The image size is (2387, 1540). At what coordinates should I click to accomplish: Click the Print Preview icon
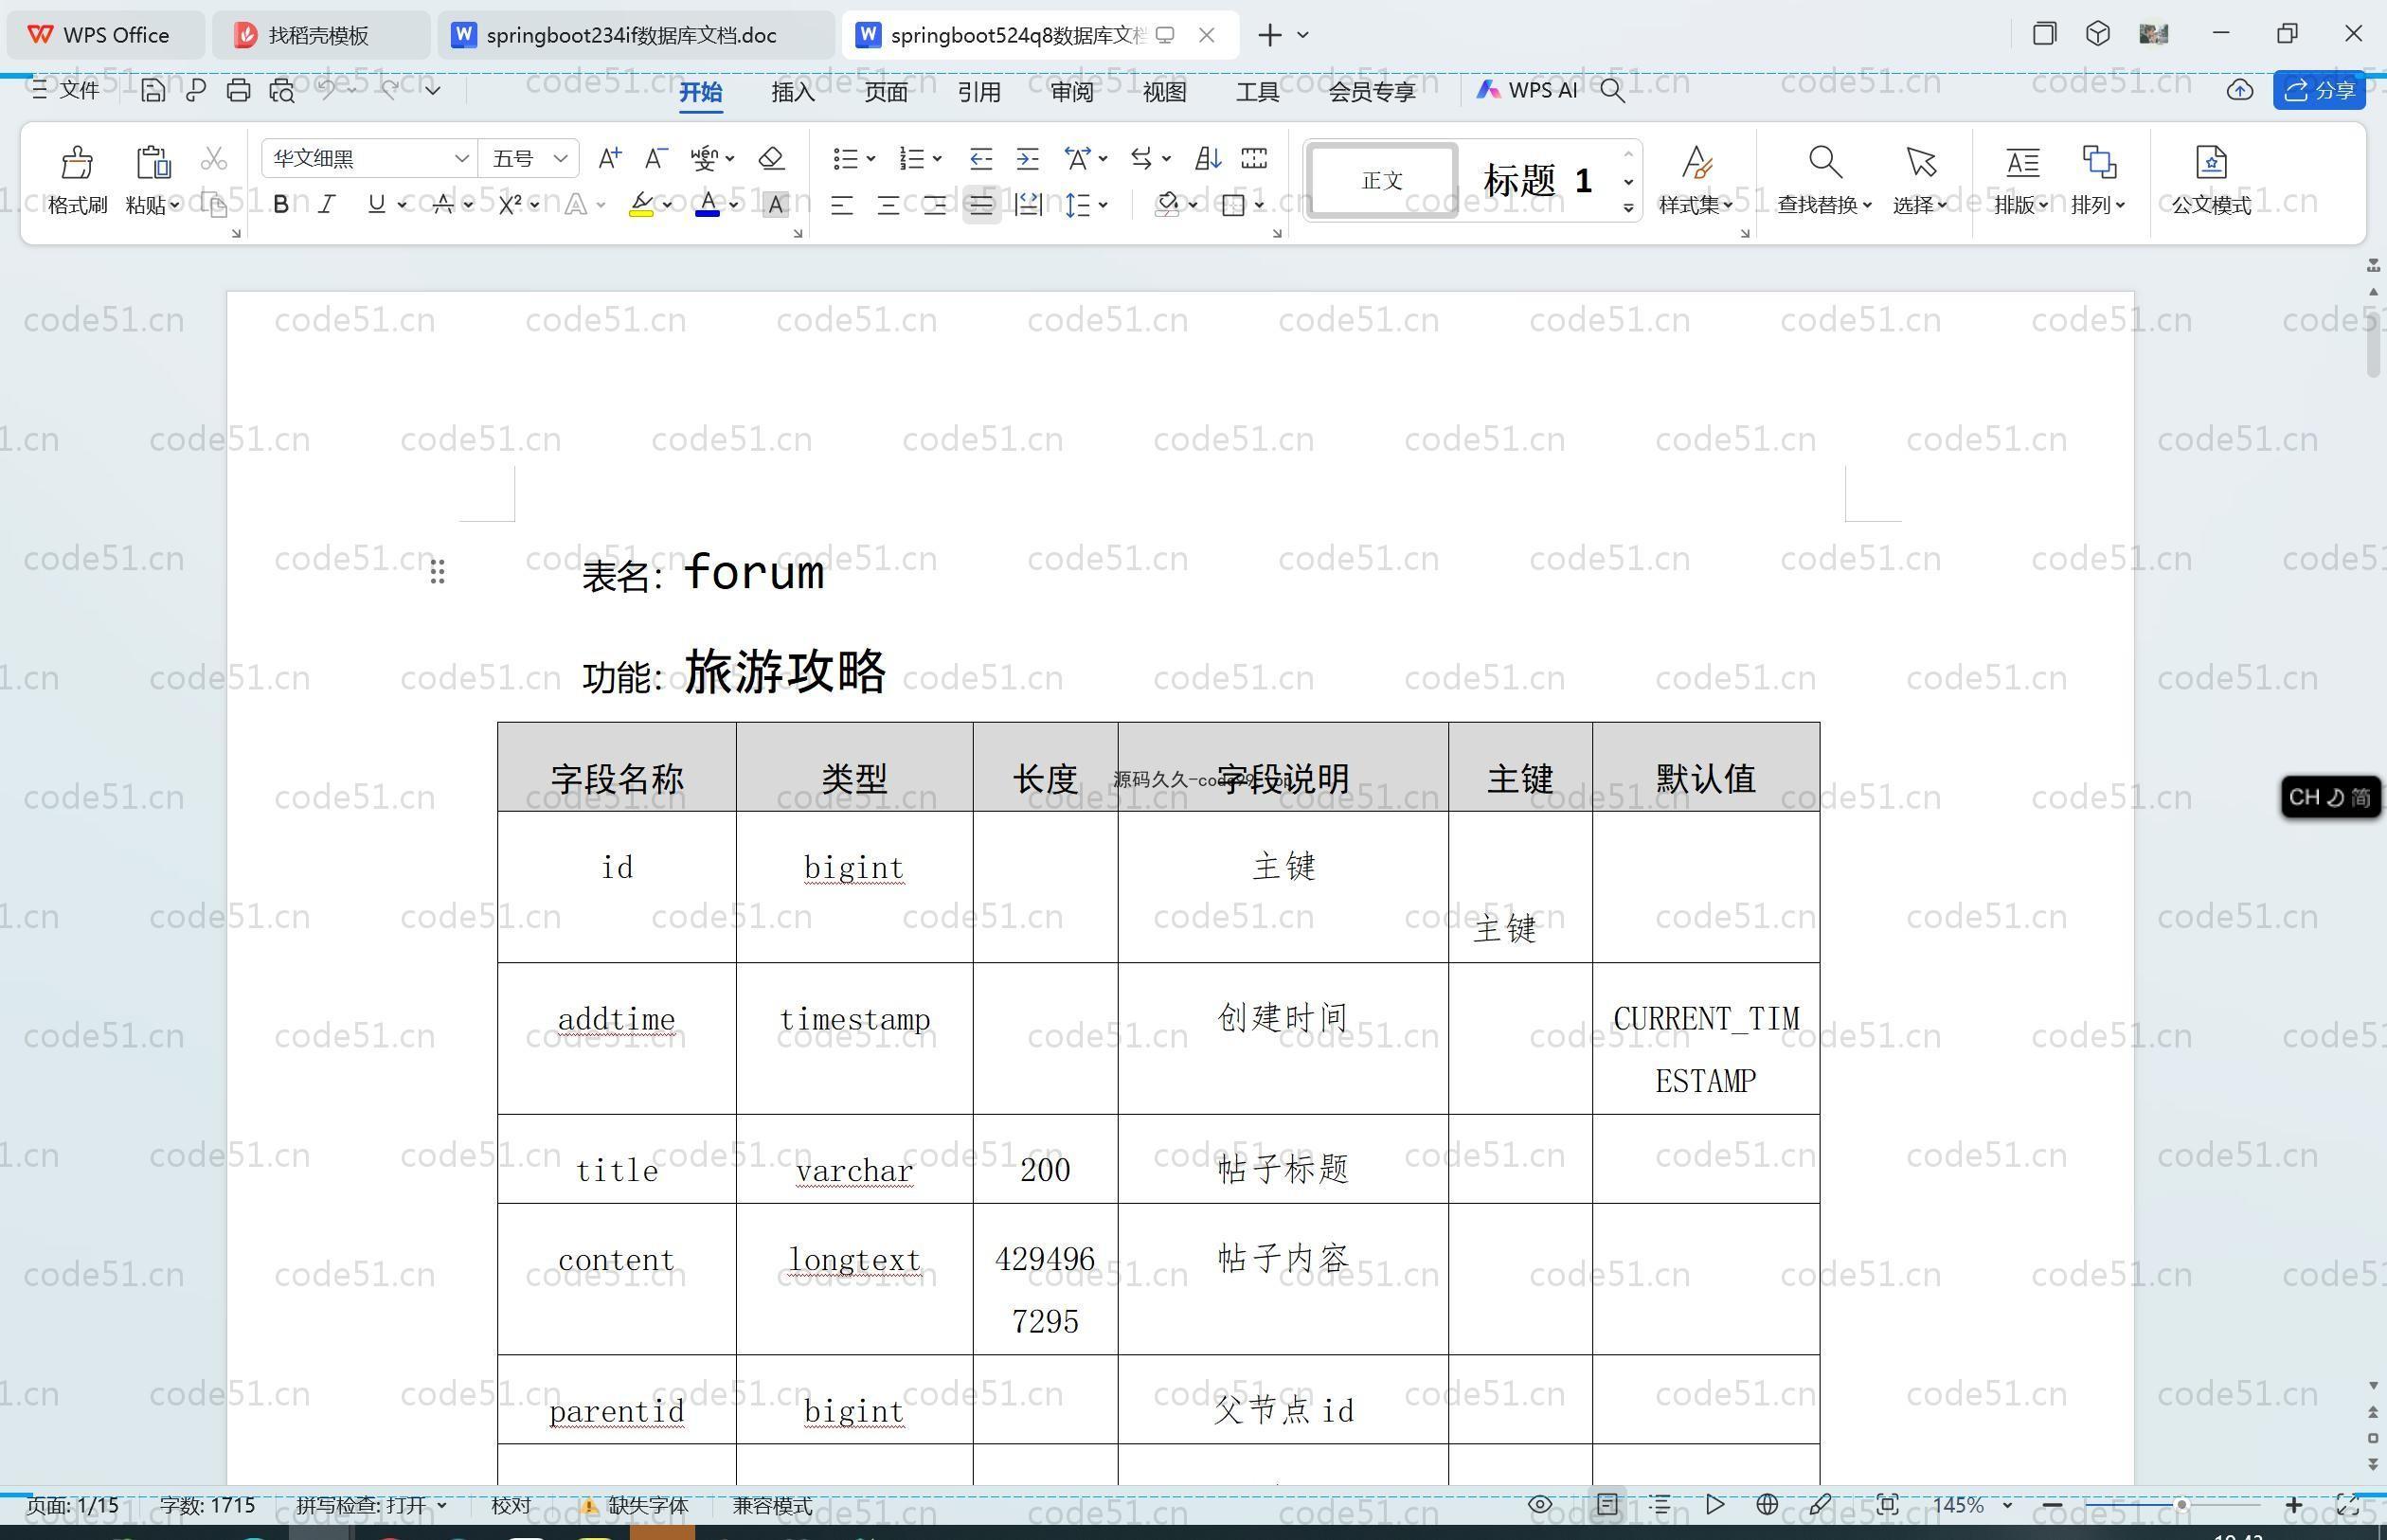click(x=282, y=90)
